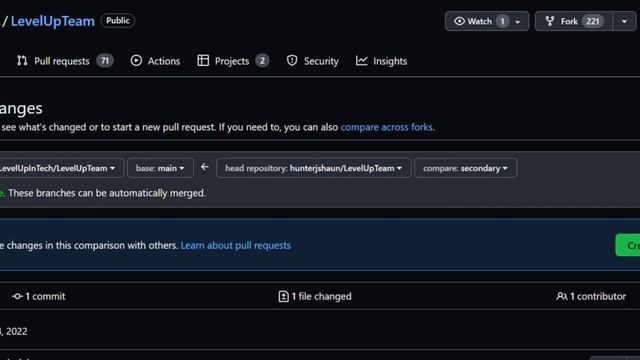640x360 pixels.
Task: Click the Security shield icon
Action: [292, 60]
